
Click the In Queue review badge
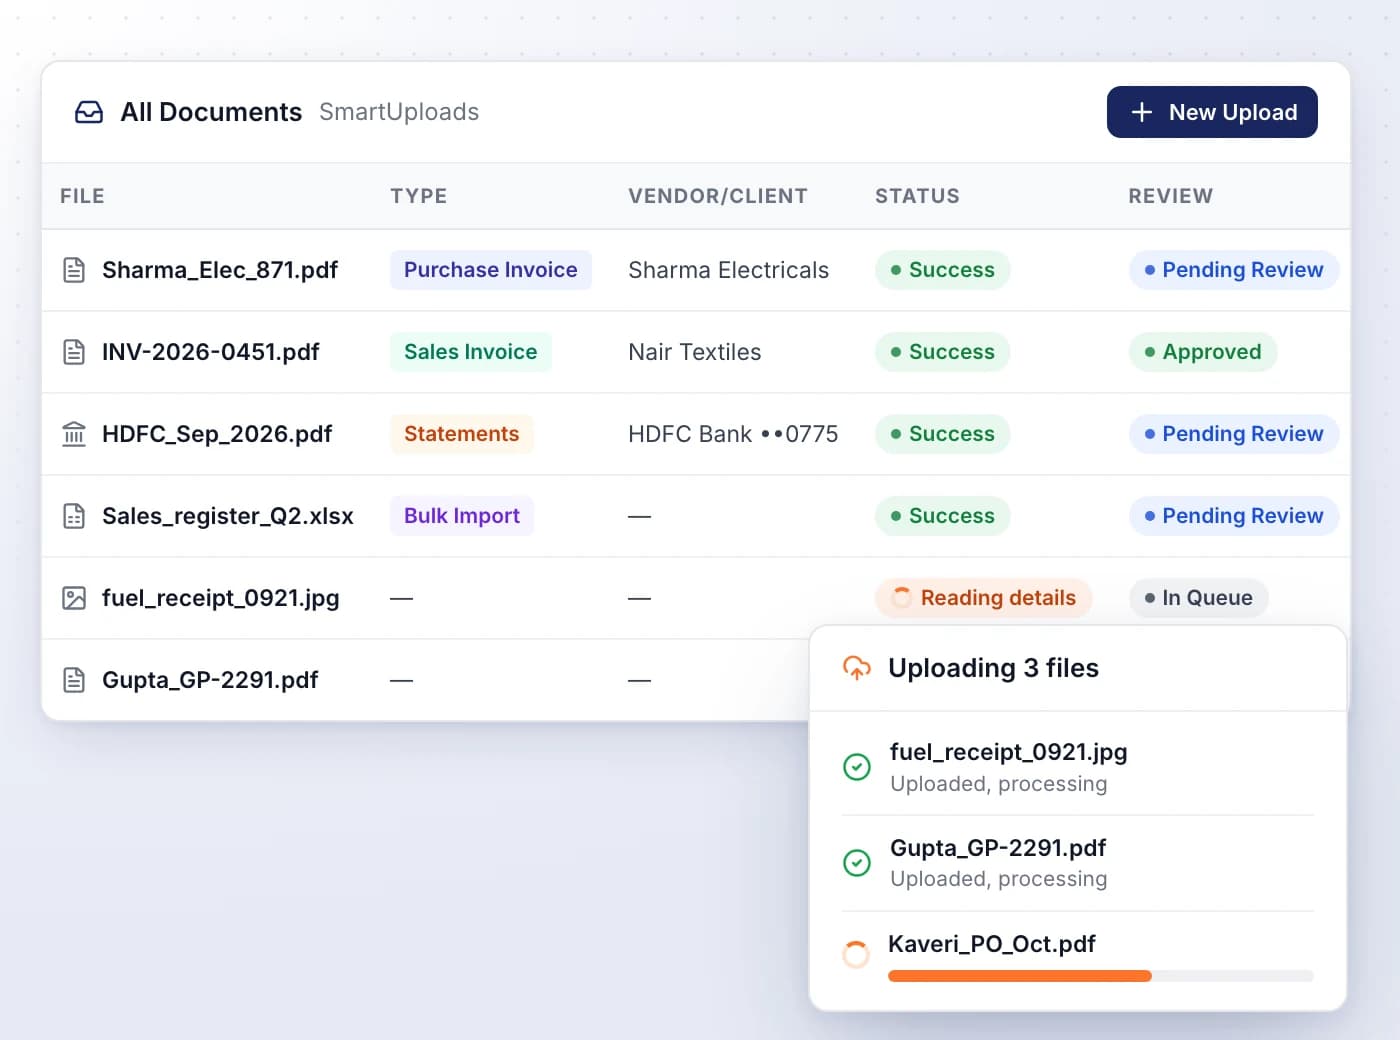click(1199, 598)
